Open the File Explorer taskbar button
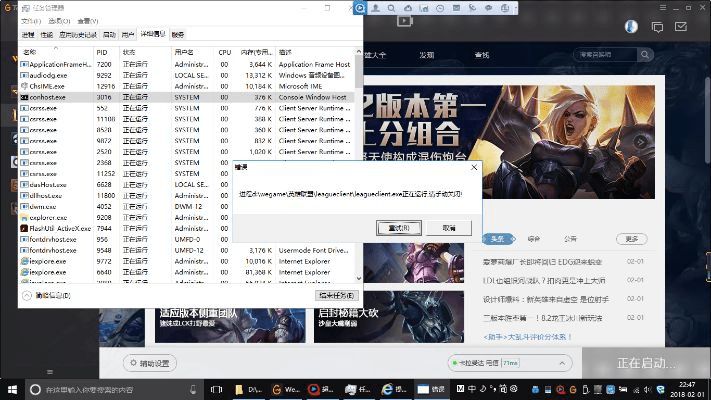This screenshot has height=400, width=711. 247,390
